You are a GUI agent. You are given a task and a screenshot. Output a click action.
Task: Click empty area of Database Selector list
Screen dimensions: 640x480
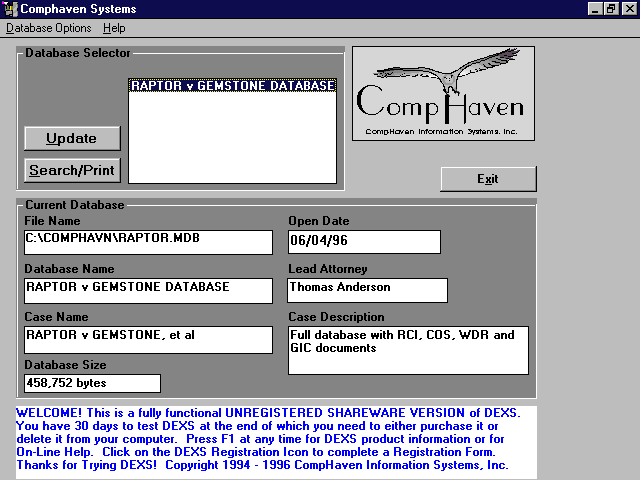point(232,140)
